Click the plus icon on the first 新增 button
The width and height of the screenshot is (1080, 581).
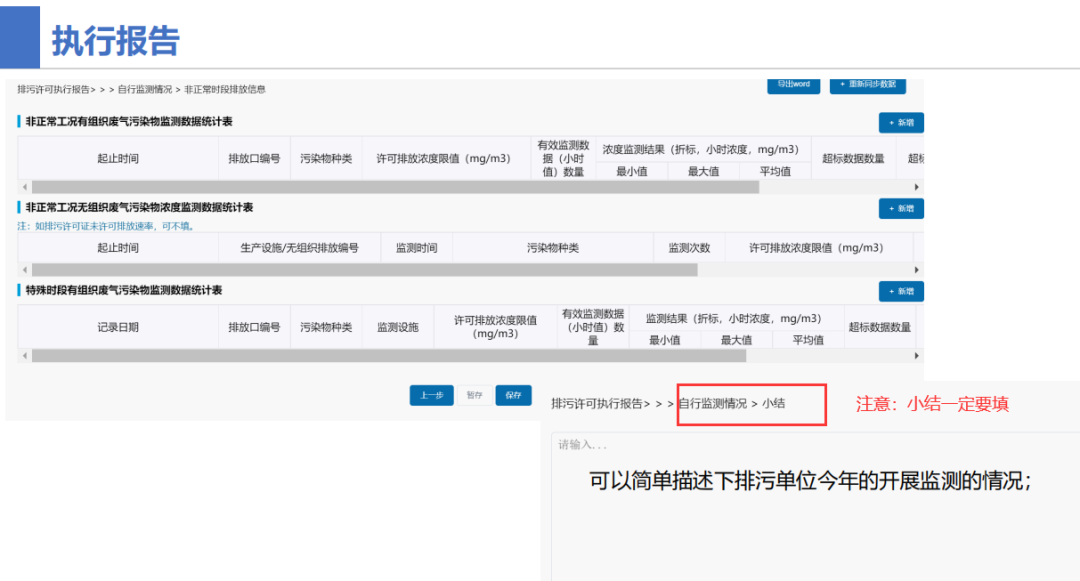[x=892, y=123]
